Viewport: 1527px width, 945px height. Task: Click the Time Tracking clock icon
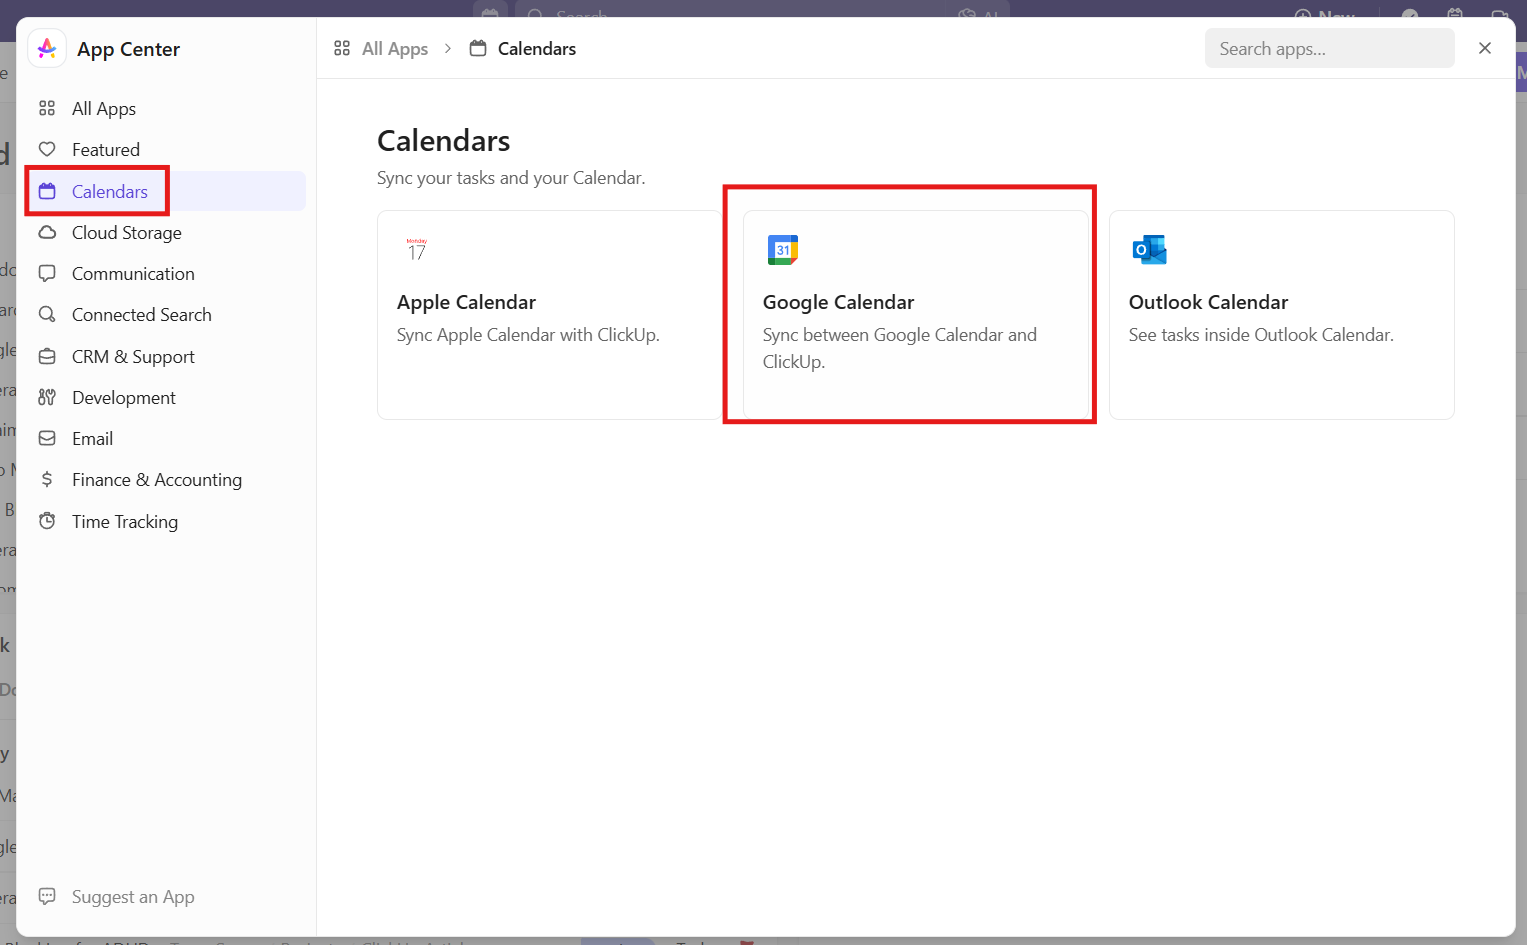[x=47, y=521]
